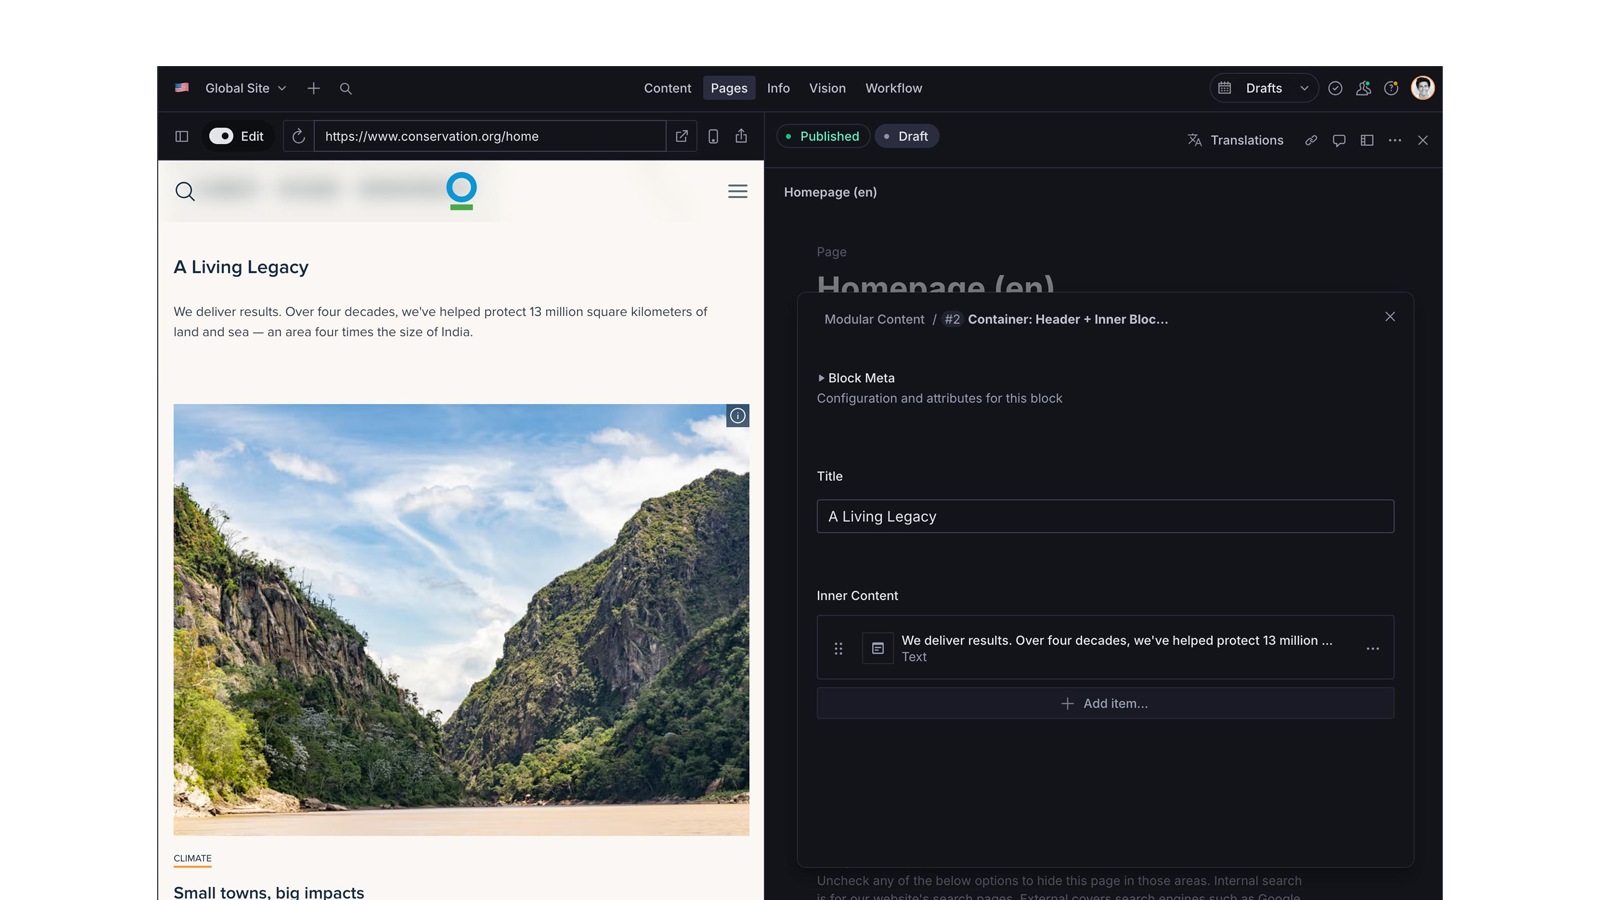The image size is (1600, 900).
Task: Copy the document link icon
Action: (1311, 140)
